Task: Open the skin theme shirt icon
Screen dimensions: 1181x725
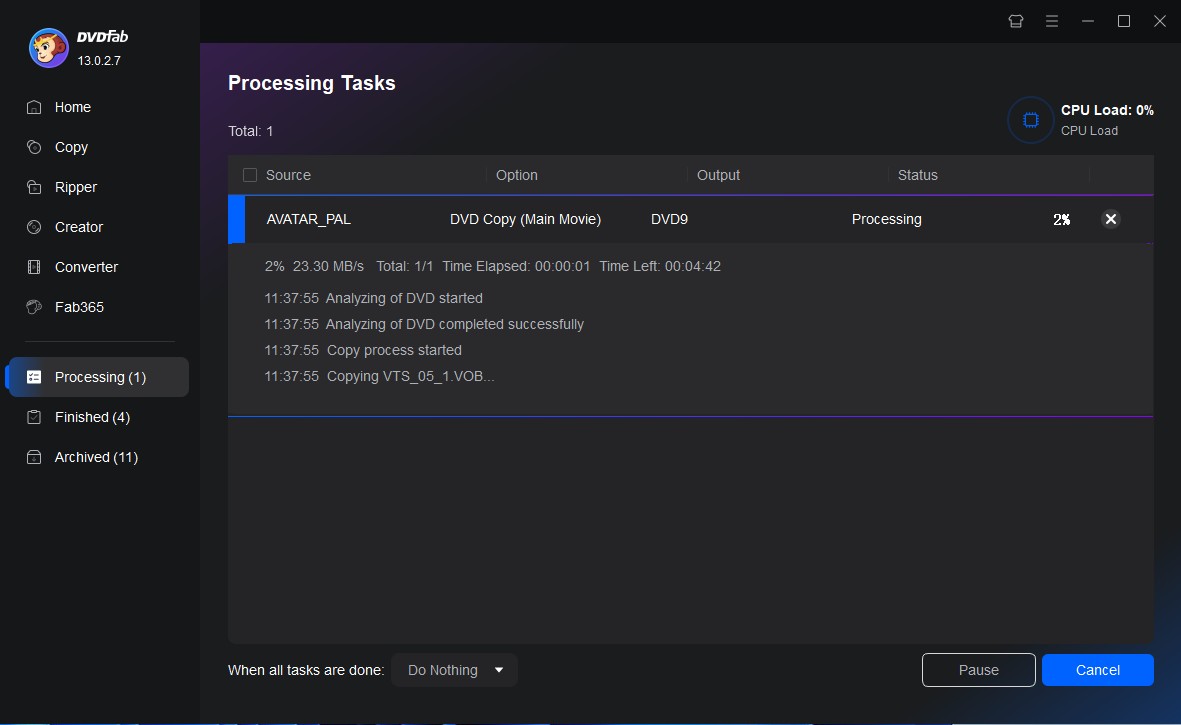Action: pos(1016,21)
